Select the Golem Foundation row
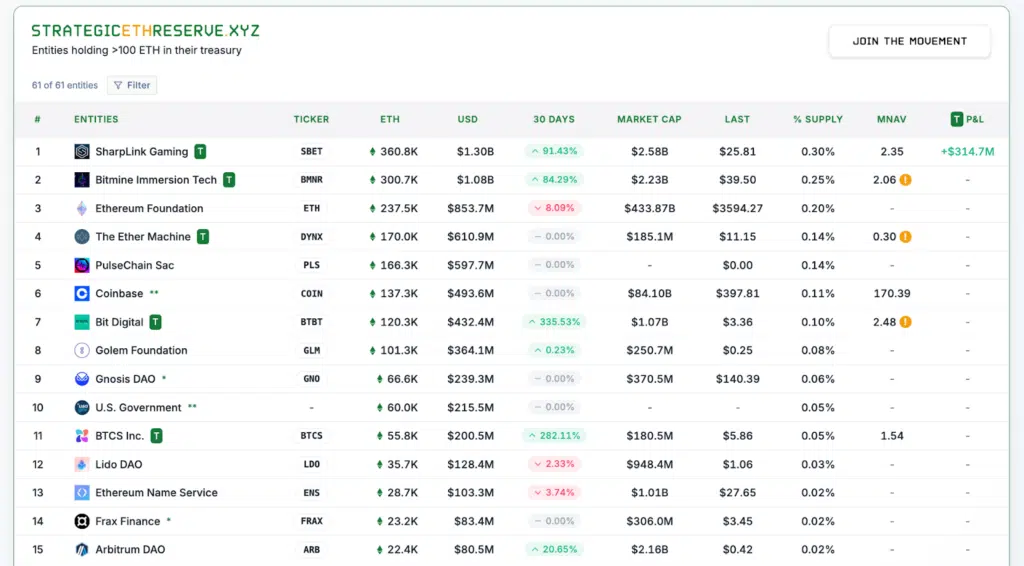1024x566 pixels. click(141, 351)
